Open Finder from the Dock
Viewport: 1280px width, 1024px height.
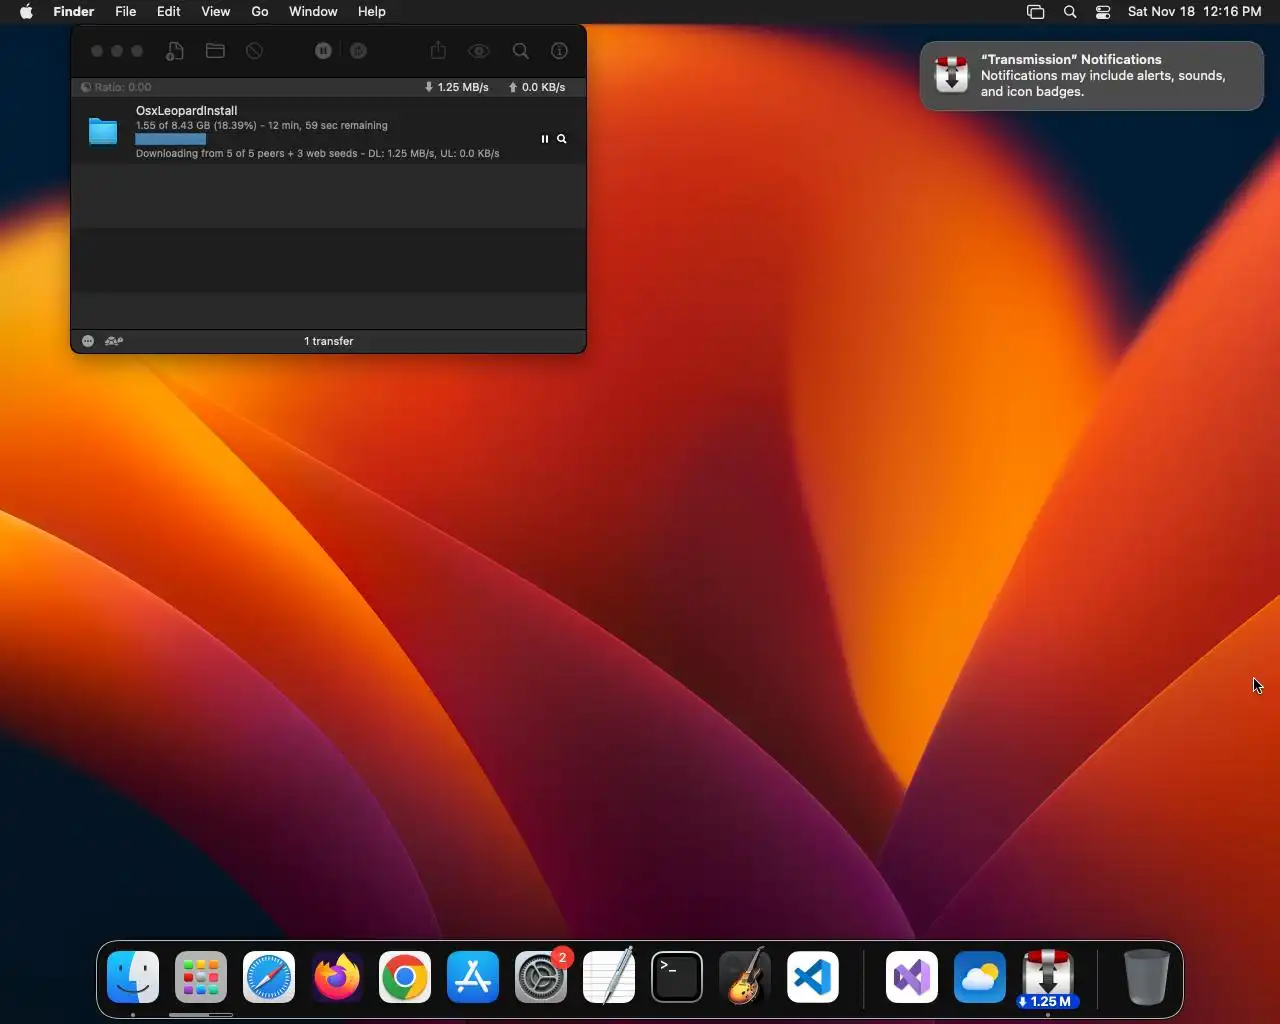click(x=133, y=977)
